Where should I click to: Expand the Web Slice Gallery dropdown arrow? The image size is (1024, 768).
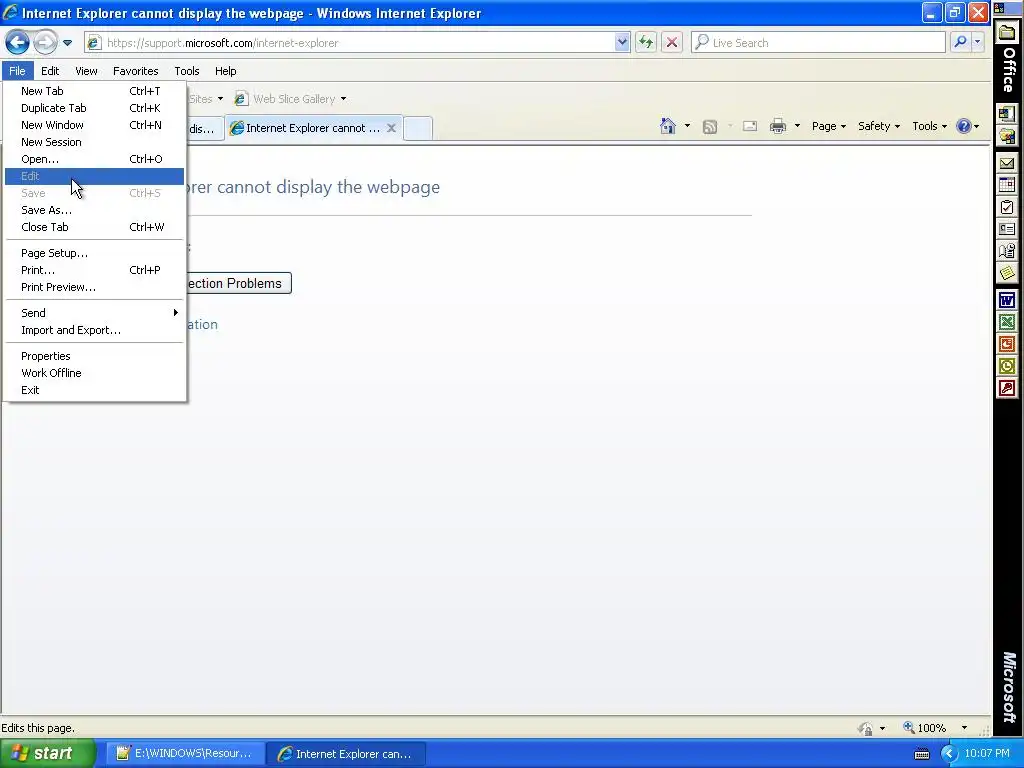point(344,99)
